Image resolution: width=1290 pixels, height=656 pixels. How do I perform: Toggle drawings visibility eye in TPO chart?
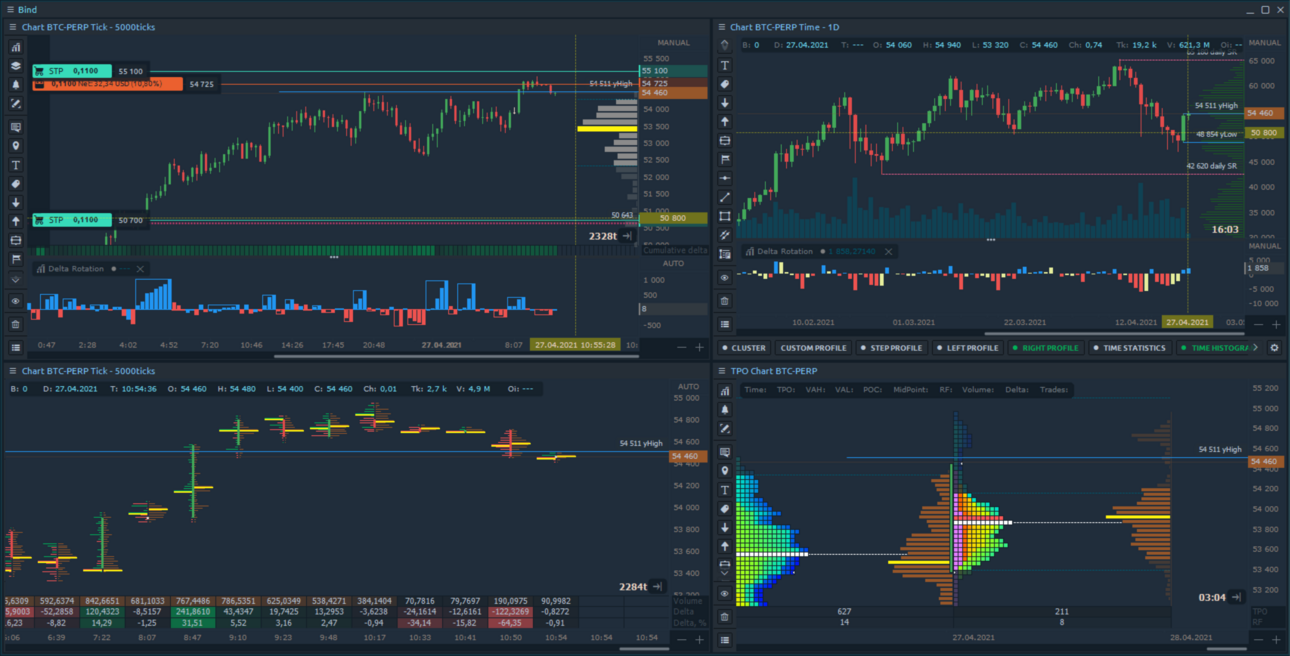tap(725, 594)
